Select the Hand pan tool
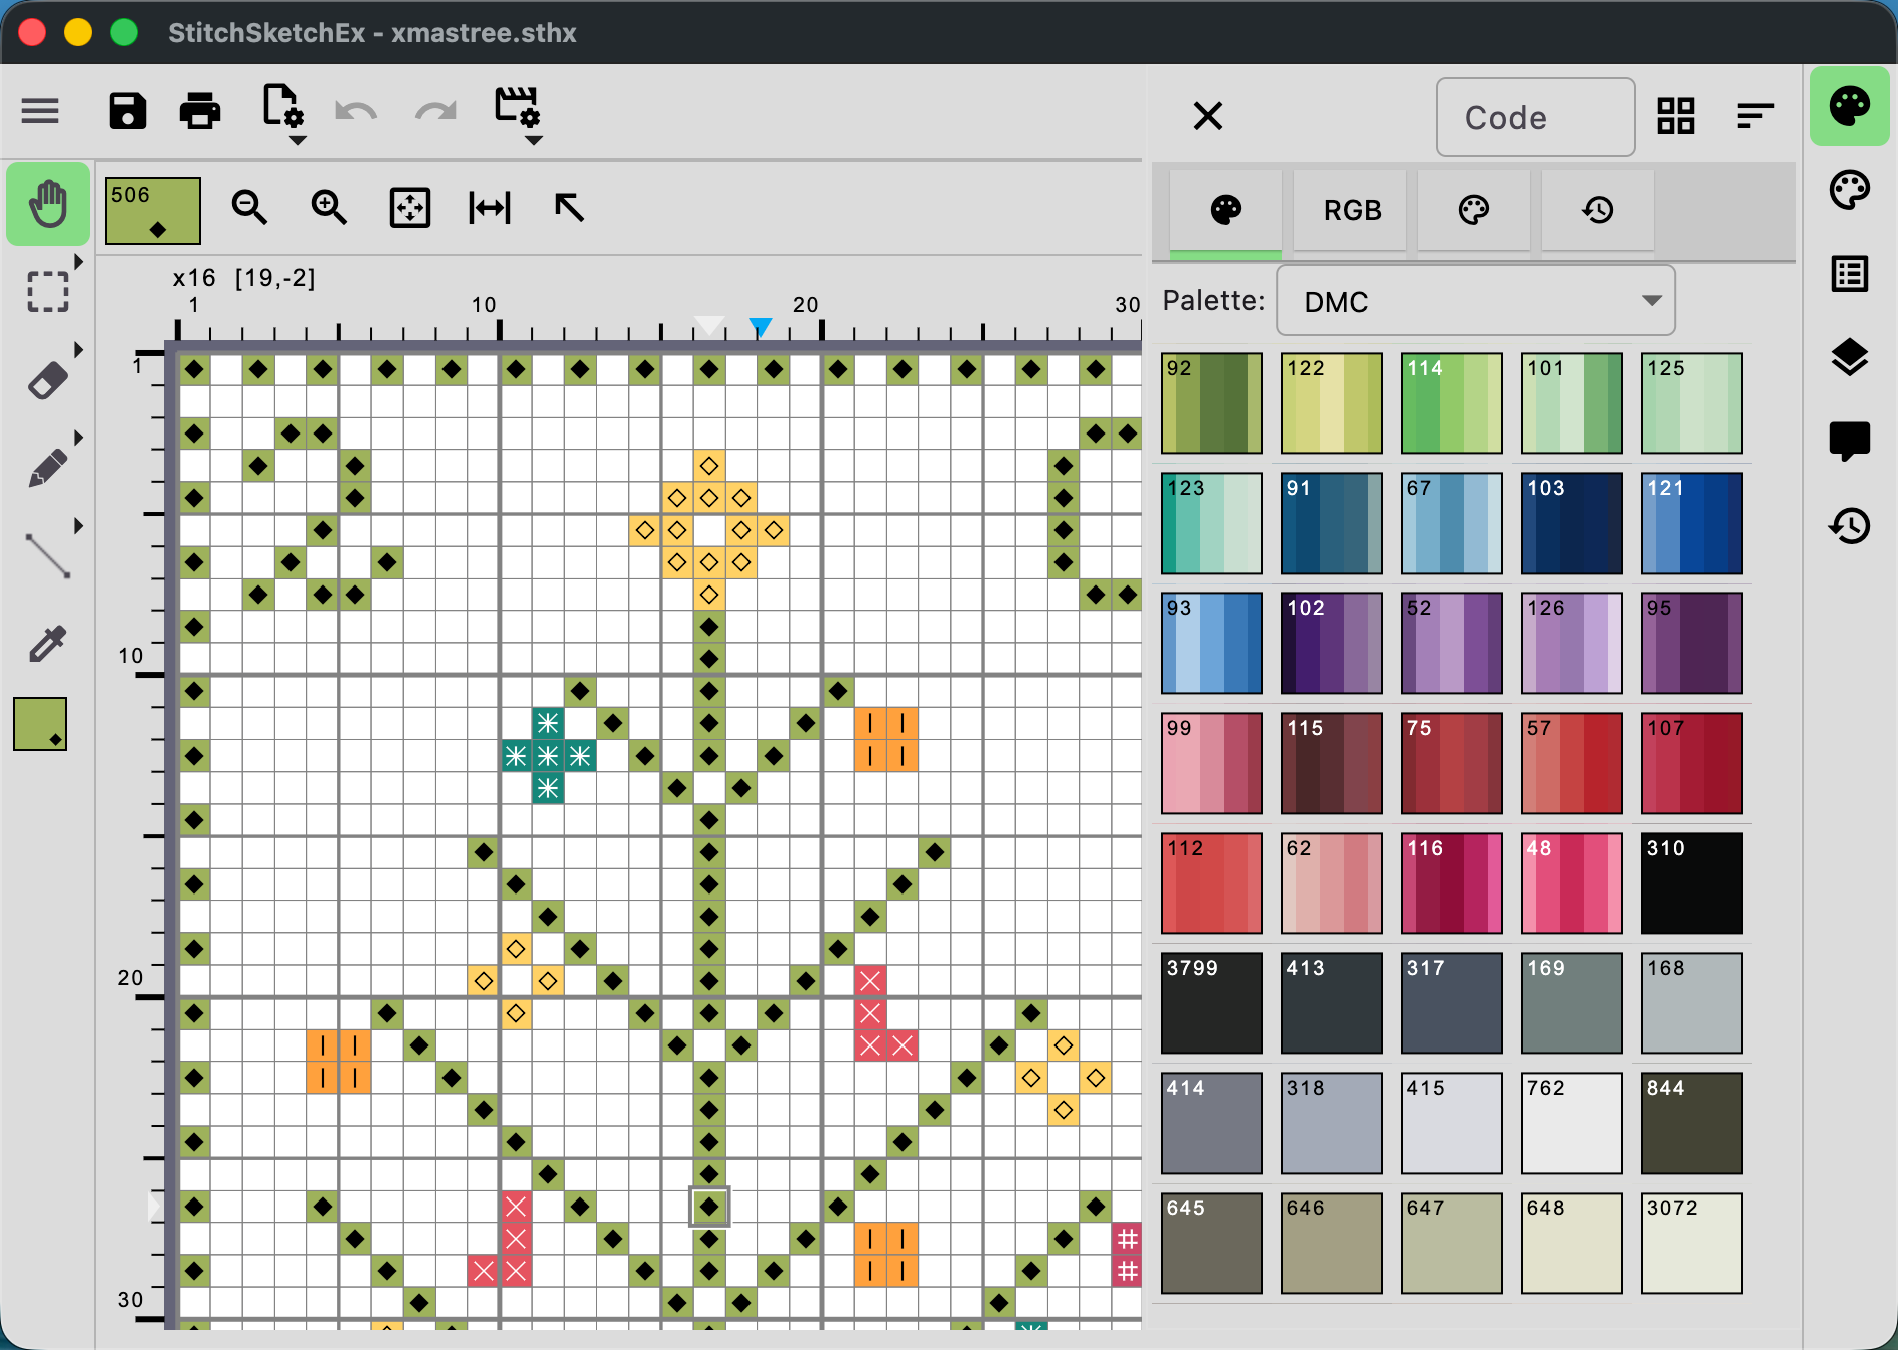1898x1350 pixels. click(48, 204)
